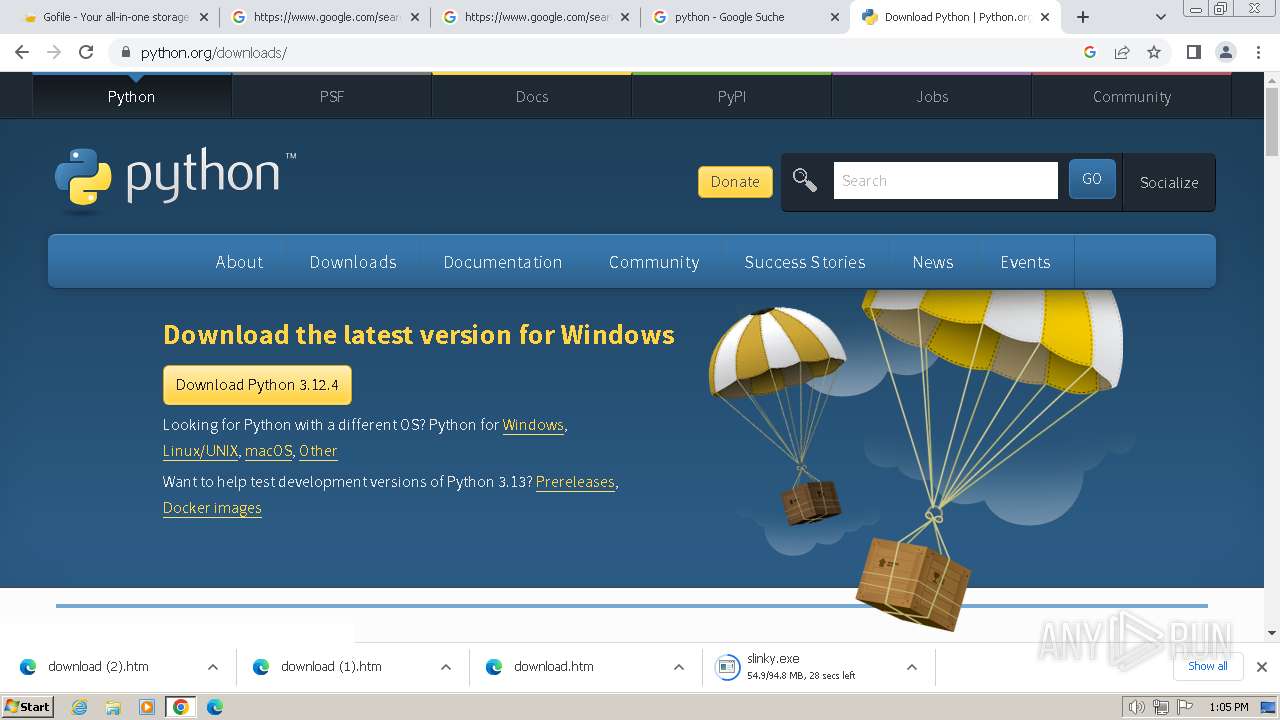Select the Docs top navigation tab
The width and height of the screenshot is (1280, 720).
(532, 96)
